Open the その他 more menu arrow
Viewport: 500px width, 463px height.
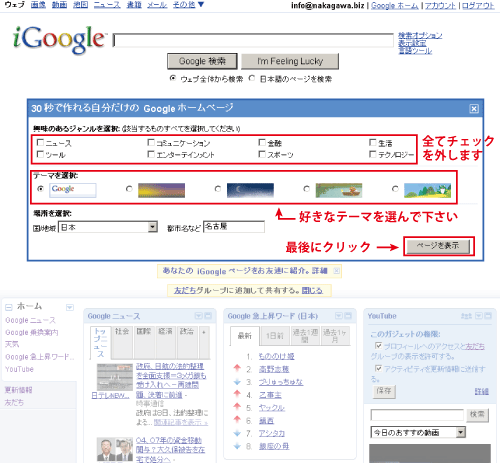click(201, 5)
